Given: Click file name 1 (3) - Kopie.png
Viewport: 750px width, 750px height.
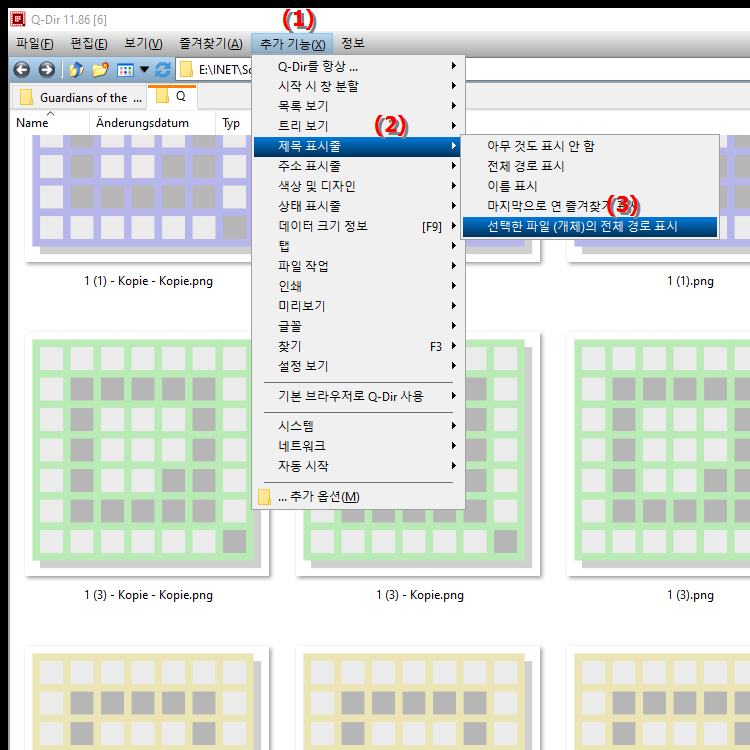Looking at the screenshot, I should [x=419, y=595].
